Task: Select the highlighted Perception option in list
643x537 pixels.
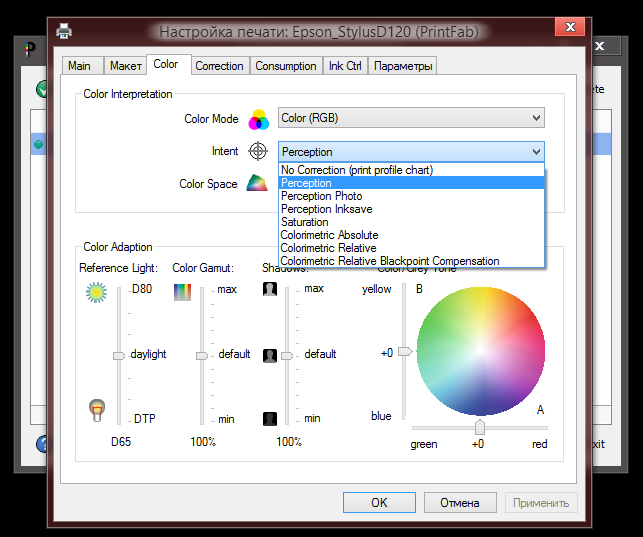Action: [x=411, y=183]
